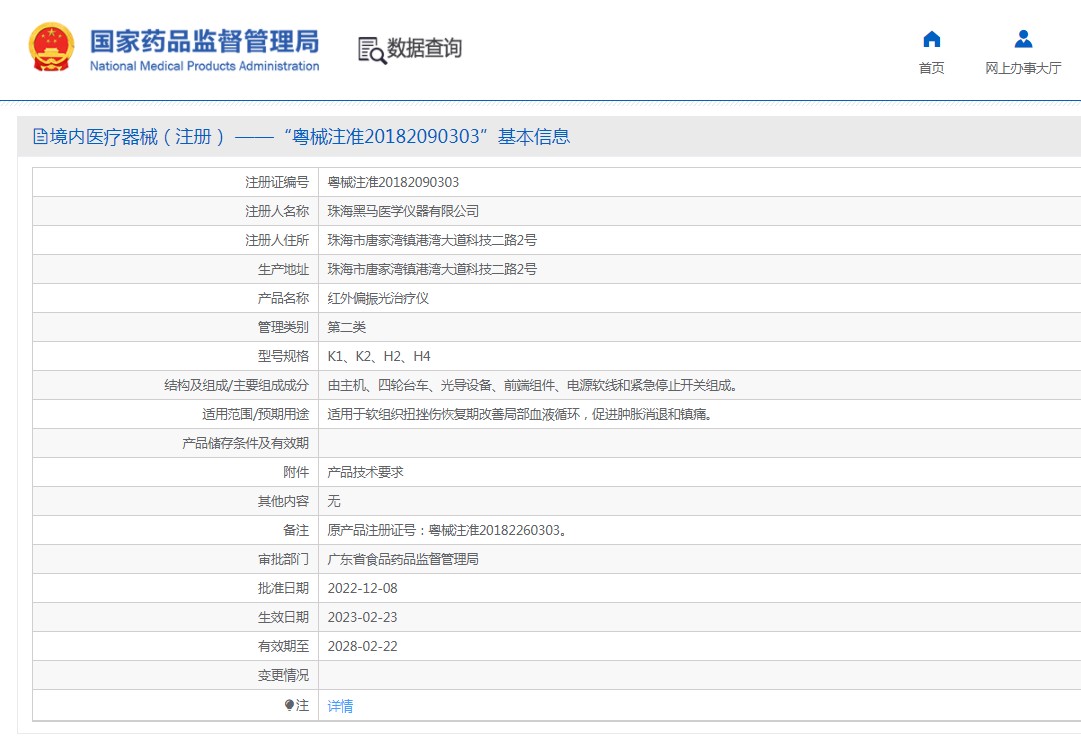Click the model spec value K1、K2、H2、H4
Viewport: 1081px width, 751px height.
click(x=379, y=356)
